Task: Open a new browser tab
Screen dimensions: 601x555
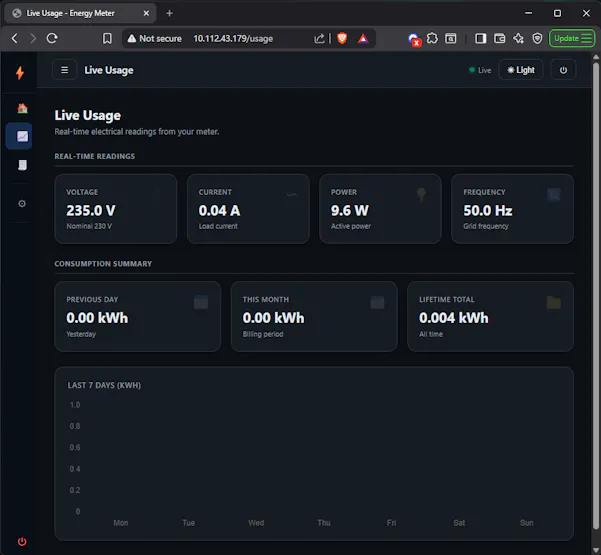Action: coord(169,13)
